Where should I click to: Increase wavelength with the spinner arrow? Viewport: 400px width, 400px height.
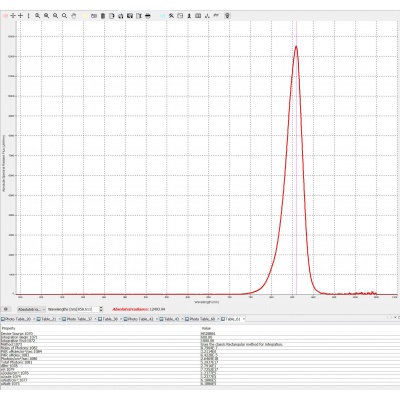coord(101,308)
